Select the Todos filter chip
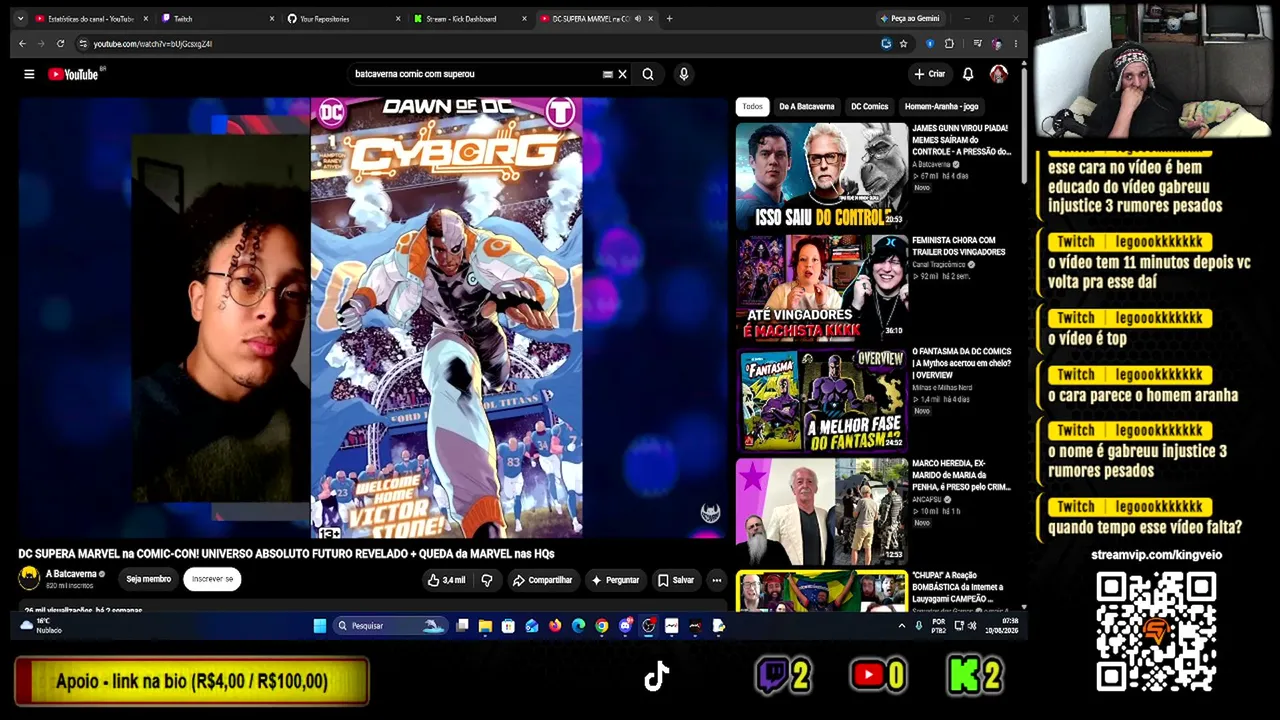 click(x=752, y=106)
